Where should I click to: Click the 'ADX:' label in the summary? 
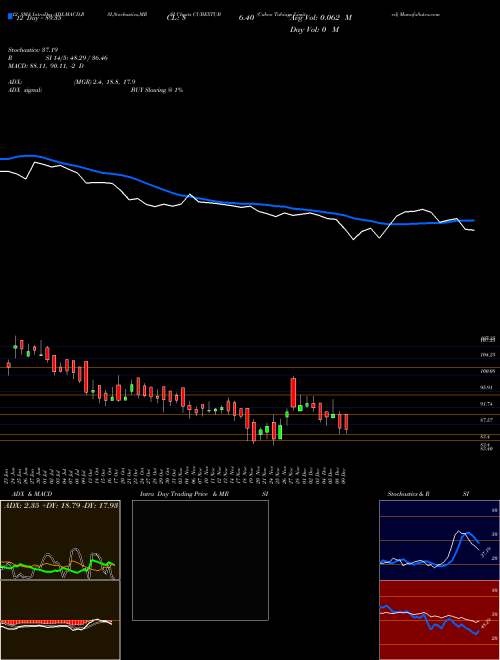pos(15,82)
